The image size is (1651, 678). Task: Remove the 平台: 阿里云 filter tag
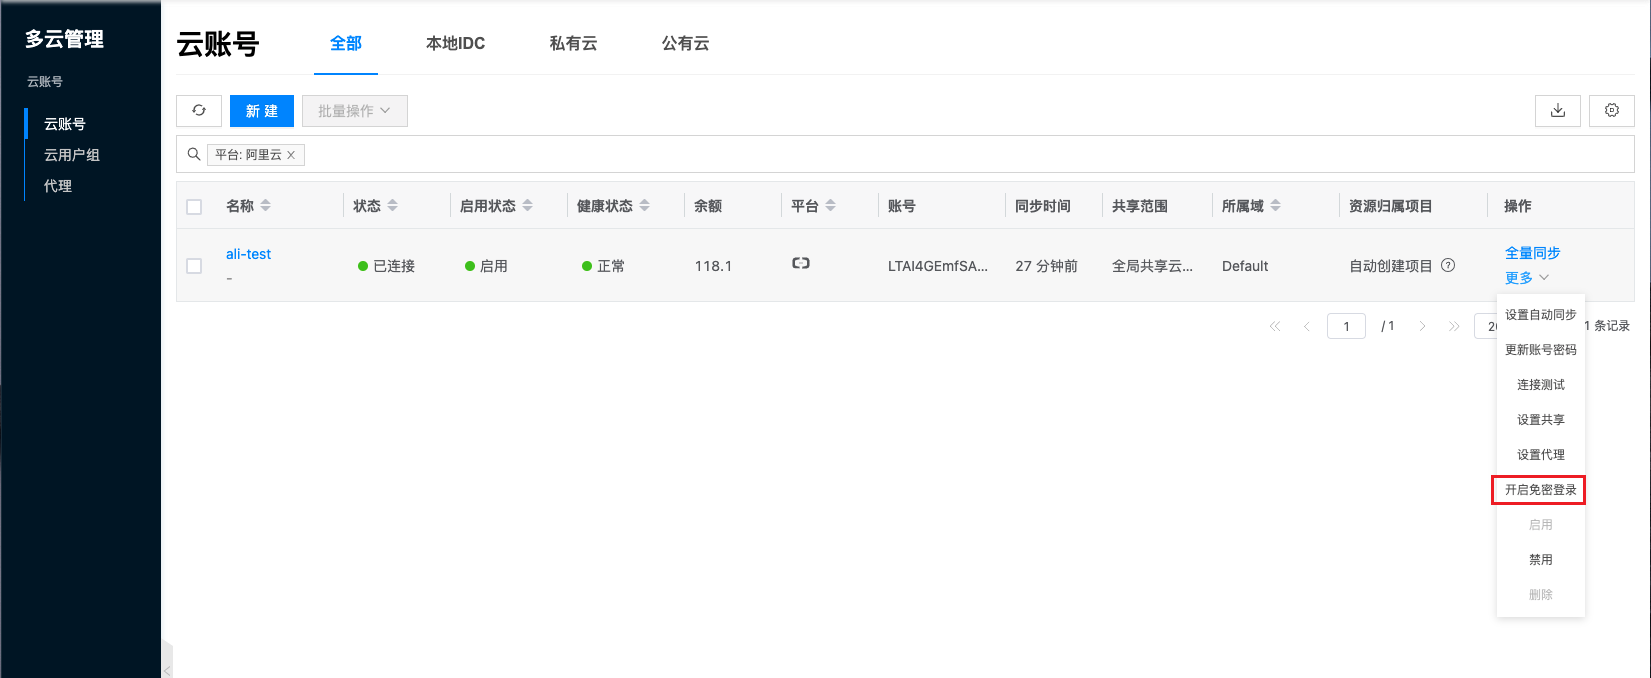[291, 155]
